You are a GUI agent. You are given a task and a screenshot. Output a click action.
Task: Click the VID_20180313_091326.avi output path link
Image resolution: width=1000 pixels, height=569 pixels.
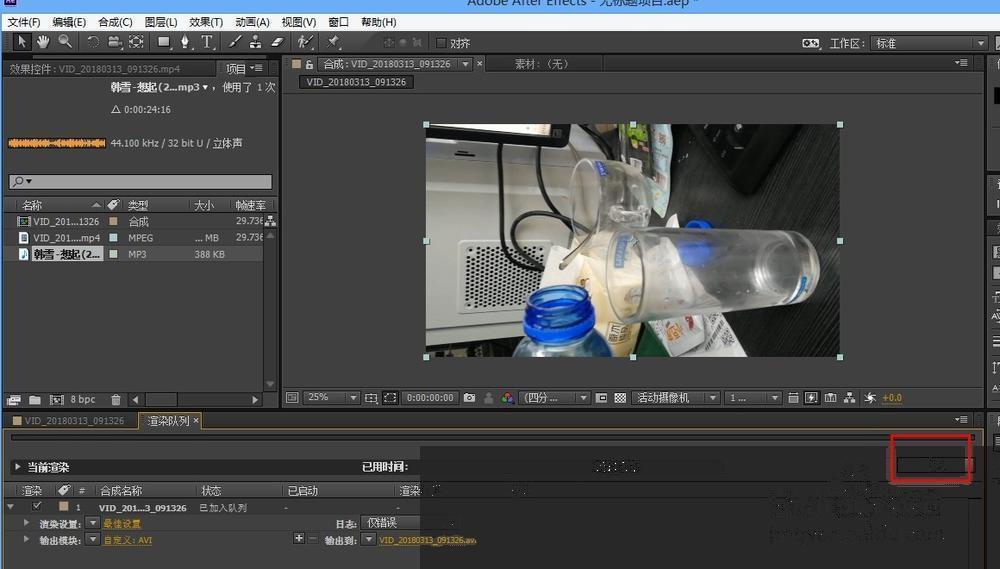point(427,540)
